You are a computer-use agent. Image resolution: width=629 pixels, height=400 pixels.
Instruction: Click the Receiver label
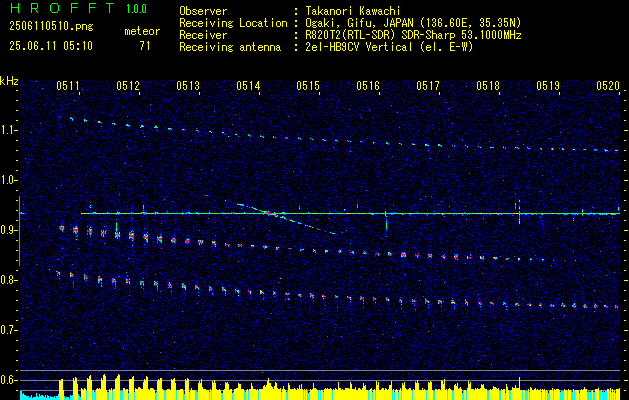pos(203,35)
